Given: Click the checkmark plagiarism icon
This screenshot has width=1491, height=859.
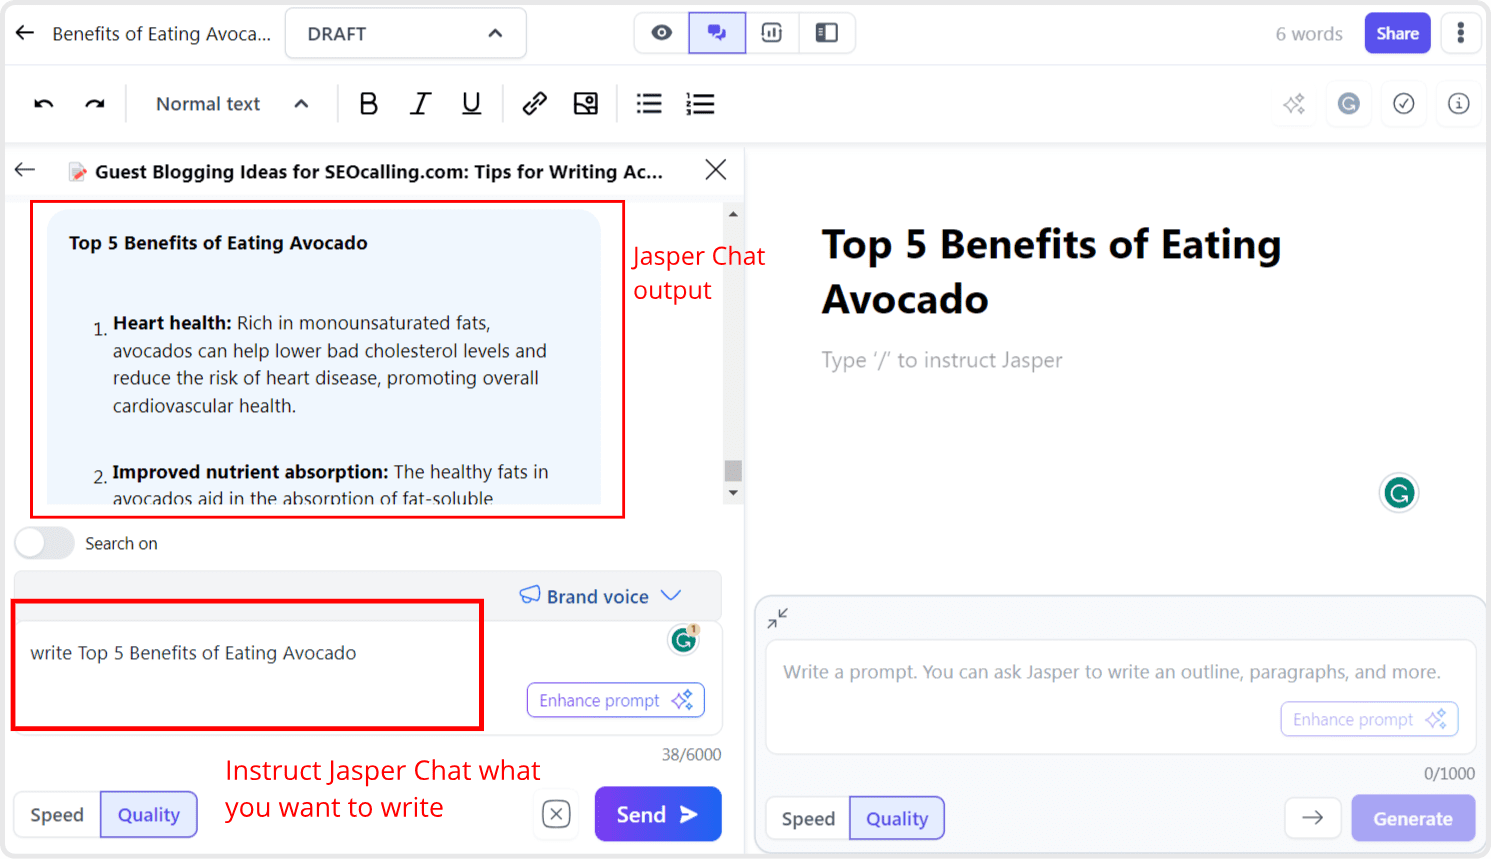Looking at the screenshot, I should pyautogui.click(x=1403, y=103).
